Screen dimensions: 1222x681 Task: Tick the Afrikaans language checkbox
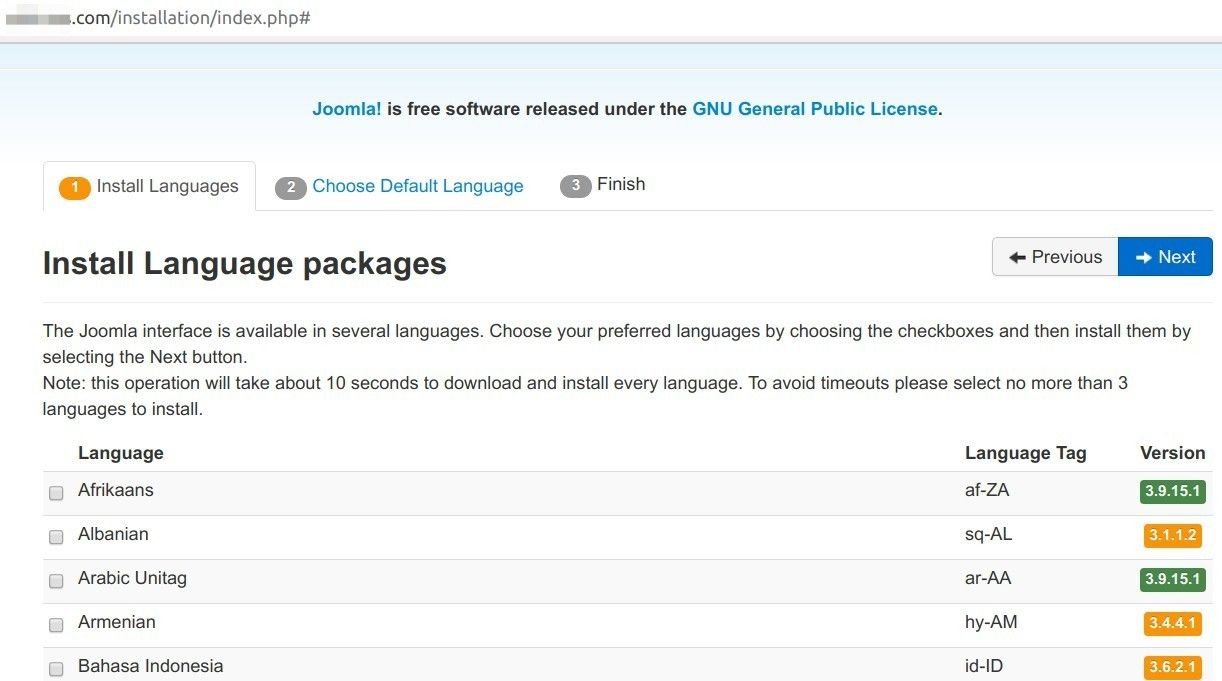point(56,493)
